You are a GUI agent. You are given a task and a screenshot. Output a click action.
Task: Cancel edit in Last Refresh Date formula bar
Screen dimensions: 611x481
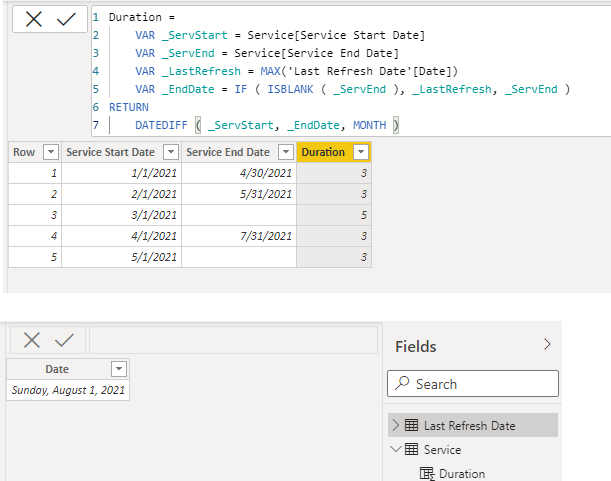[x=32, y=340]
